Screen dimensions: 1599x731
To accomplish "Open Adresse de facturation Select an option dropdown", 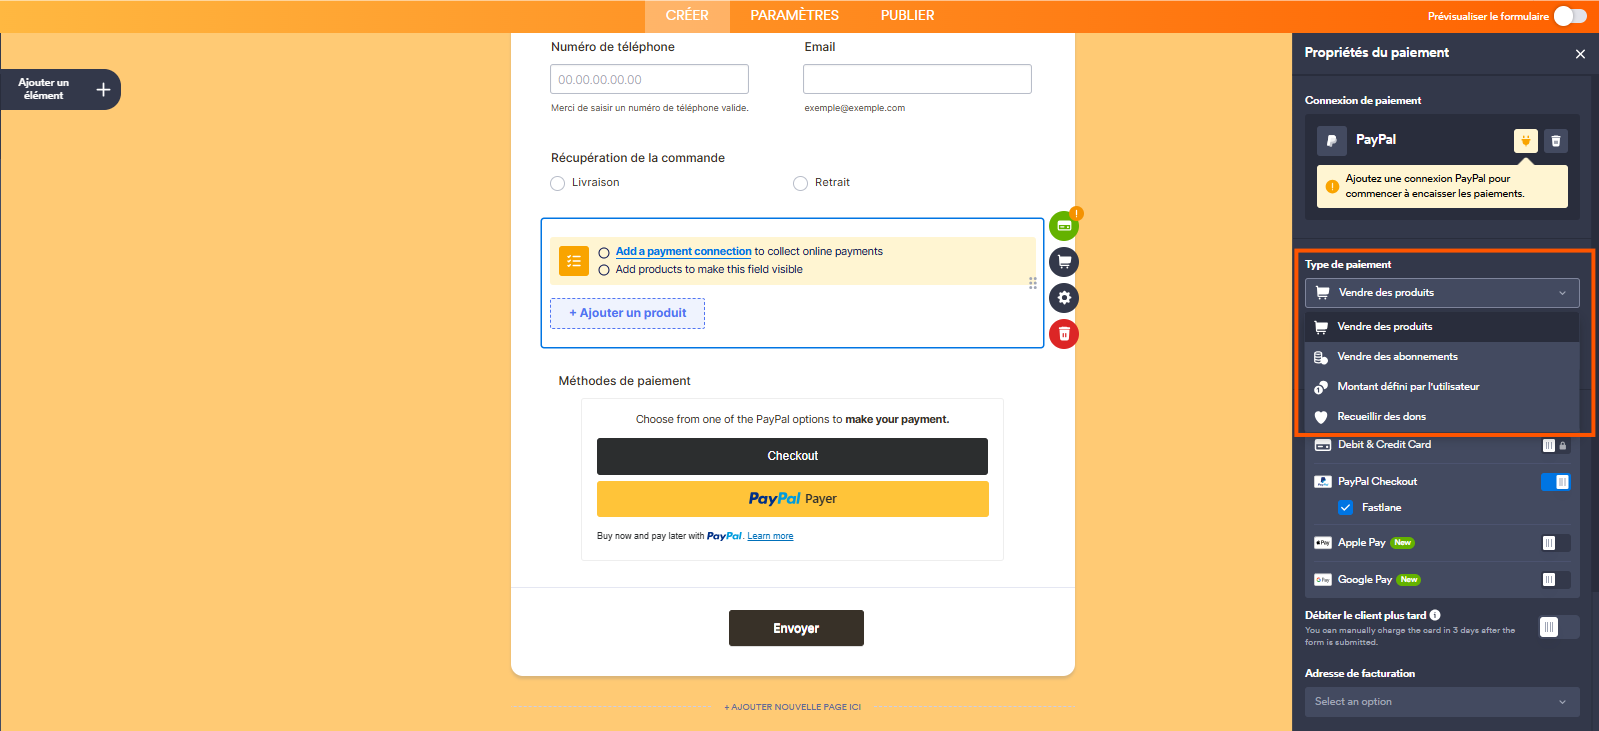I will point(1442,702).
